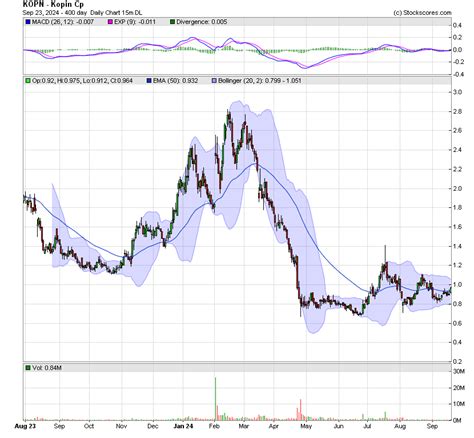Viewport: 474px width, 438px height.
Task: Click the 'Aug 23' date axis label
Action: (25, 426)
